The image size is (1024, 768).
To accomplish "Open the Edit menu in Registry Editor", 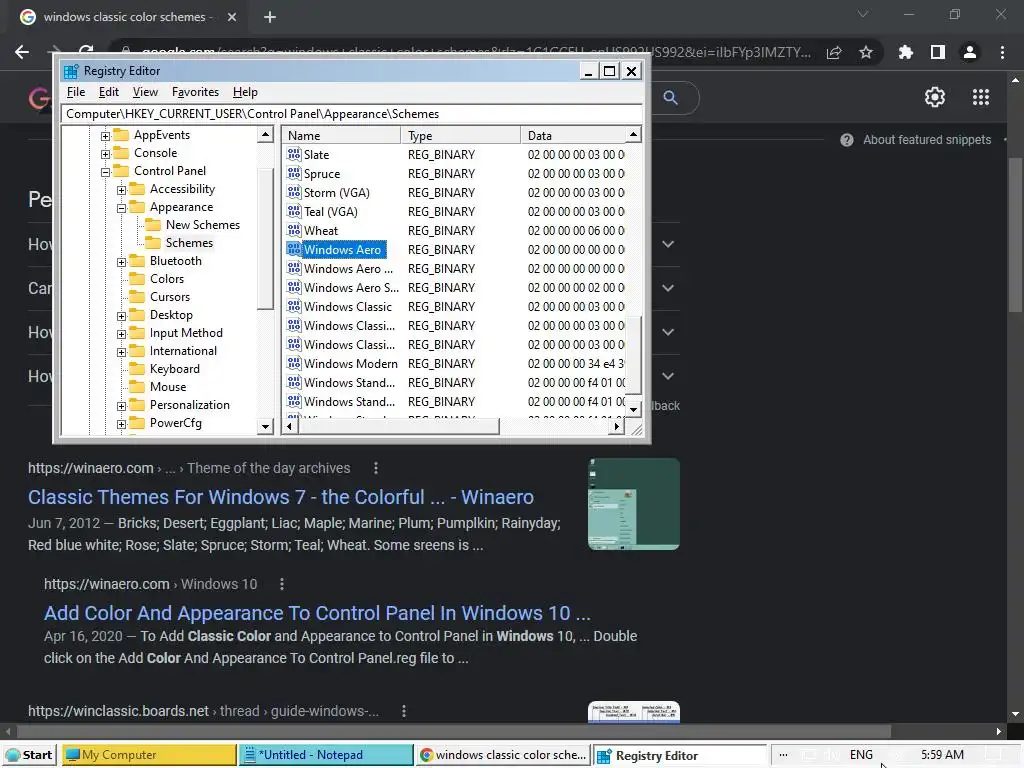I will (x=108, y=92).
